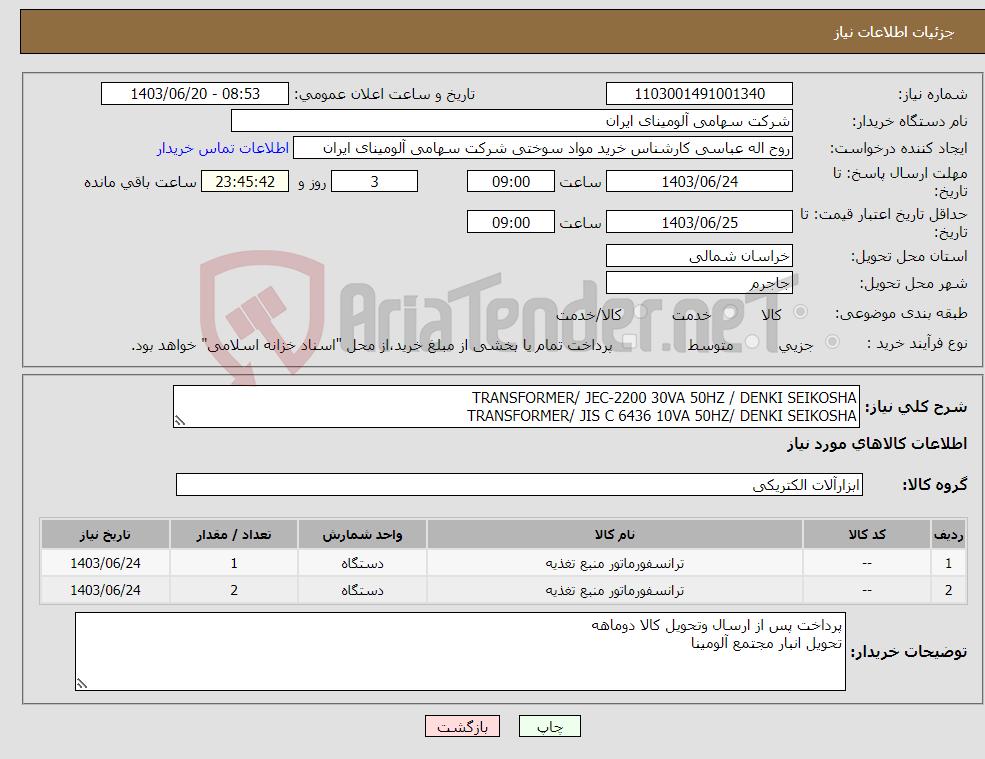Click row 2 date 1403/06/24 cell
Image resolution: width=985 pixels, height=759 pixels.
point(106,591)
